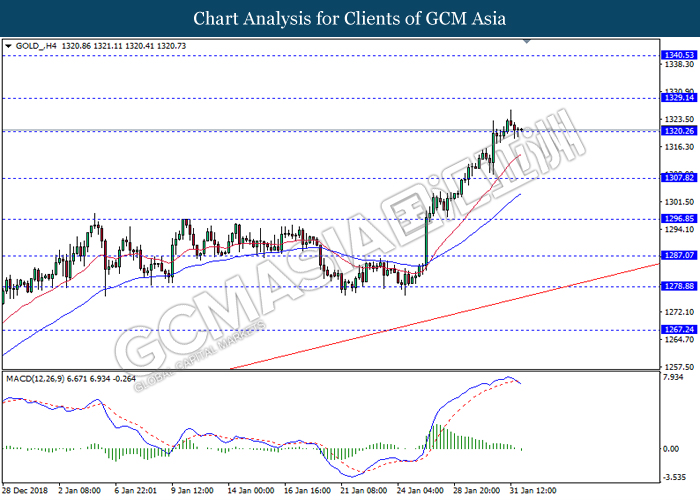The height and width of the screenshot is (500, 700).
Task: Click the 7.934 MACD scale value
Action: coord(674,378)
